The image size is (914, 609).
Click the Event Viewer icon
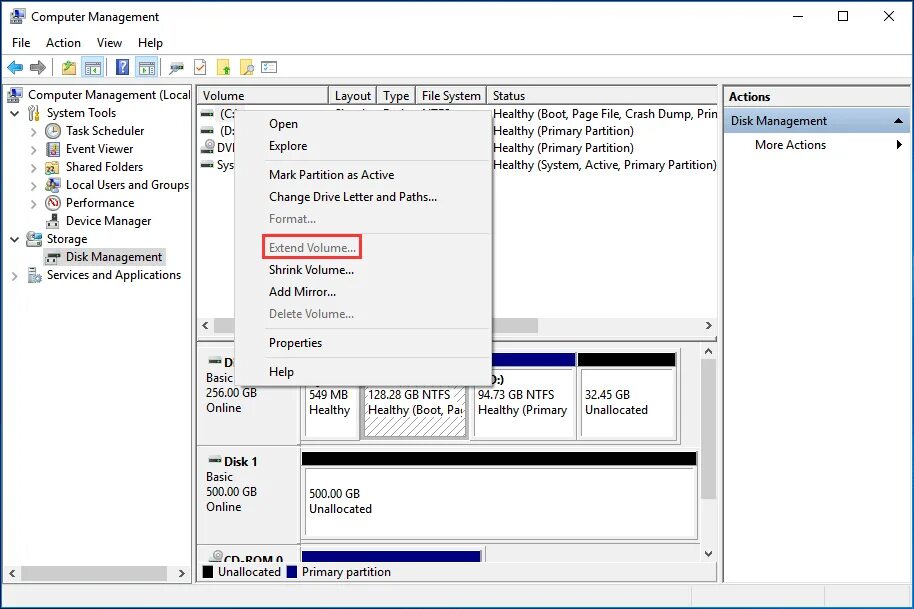click(53, 149)
